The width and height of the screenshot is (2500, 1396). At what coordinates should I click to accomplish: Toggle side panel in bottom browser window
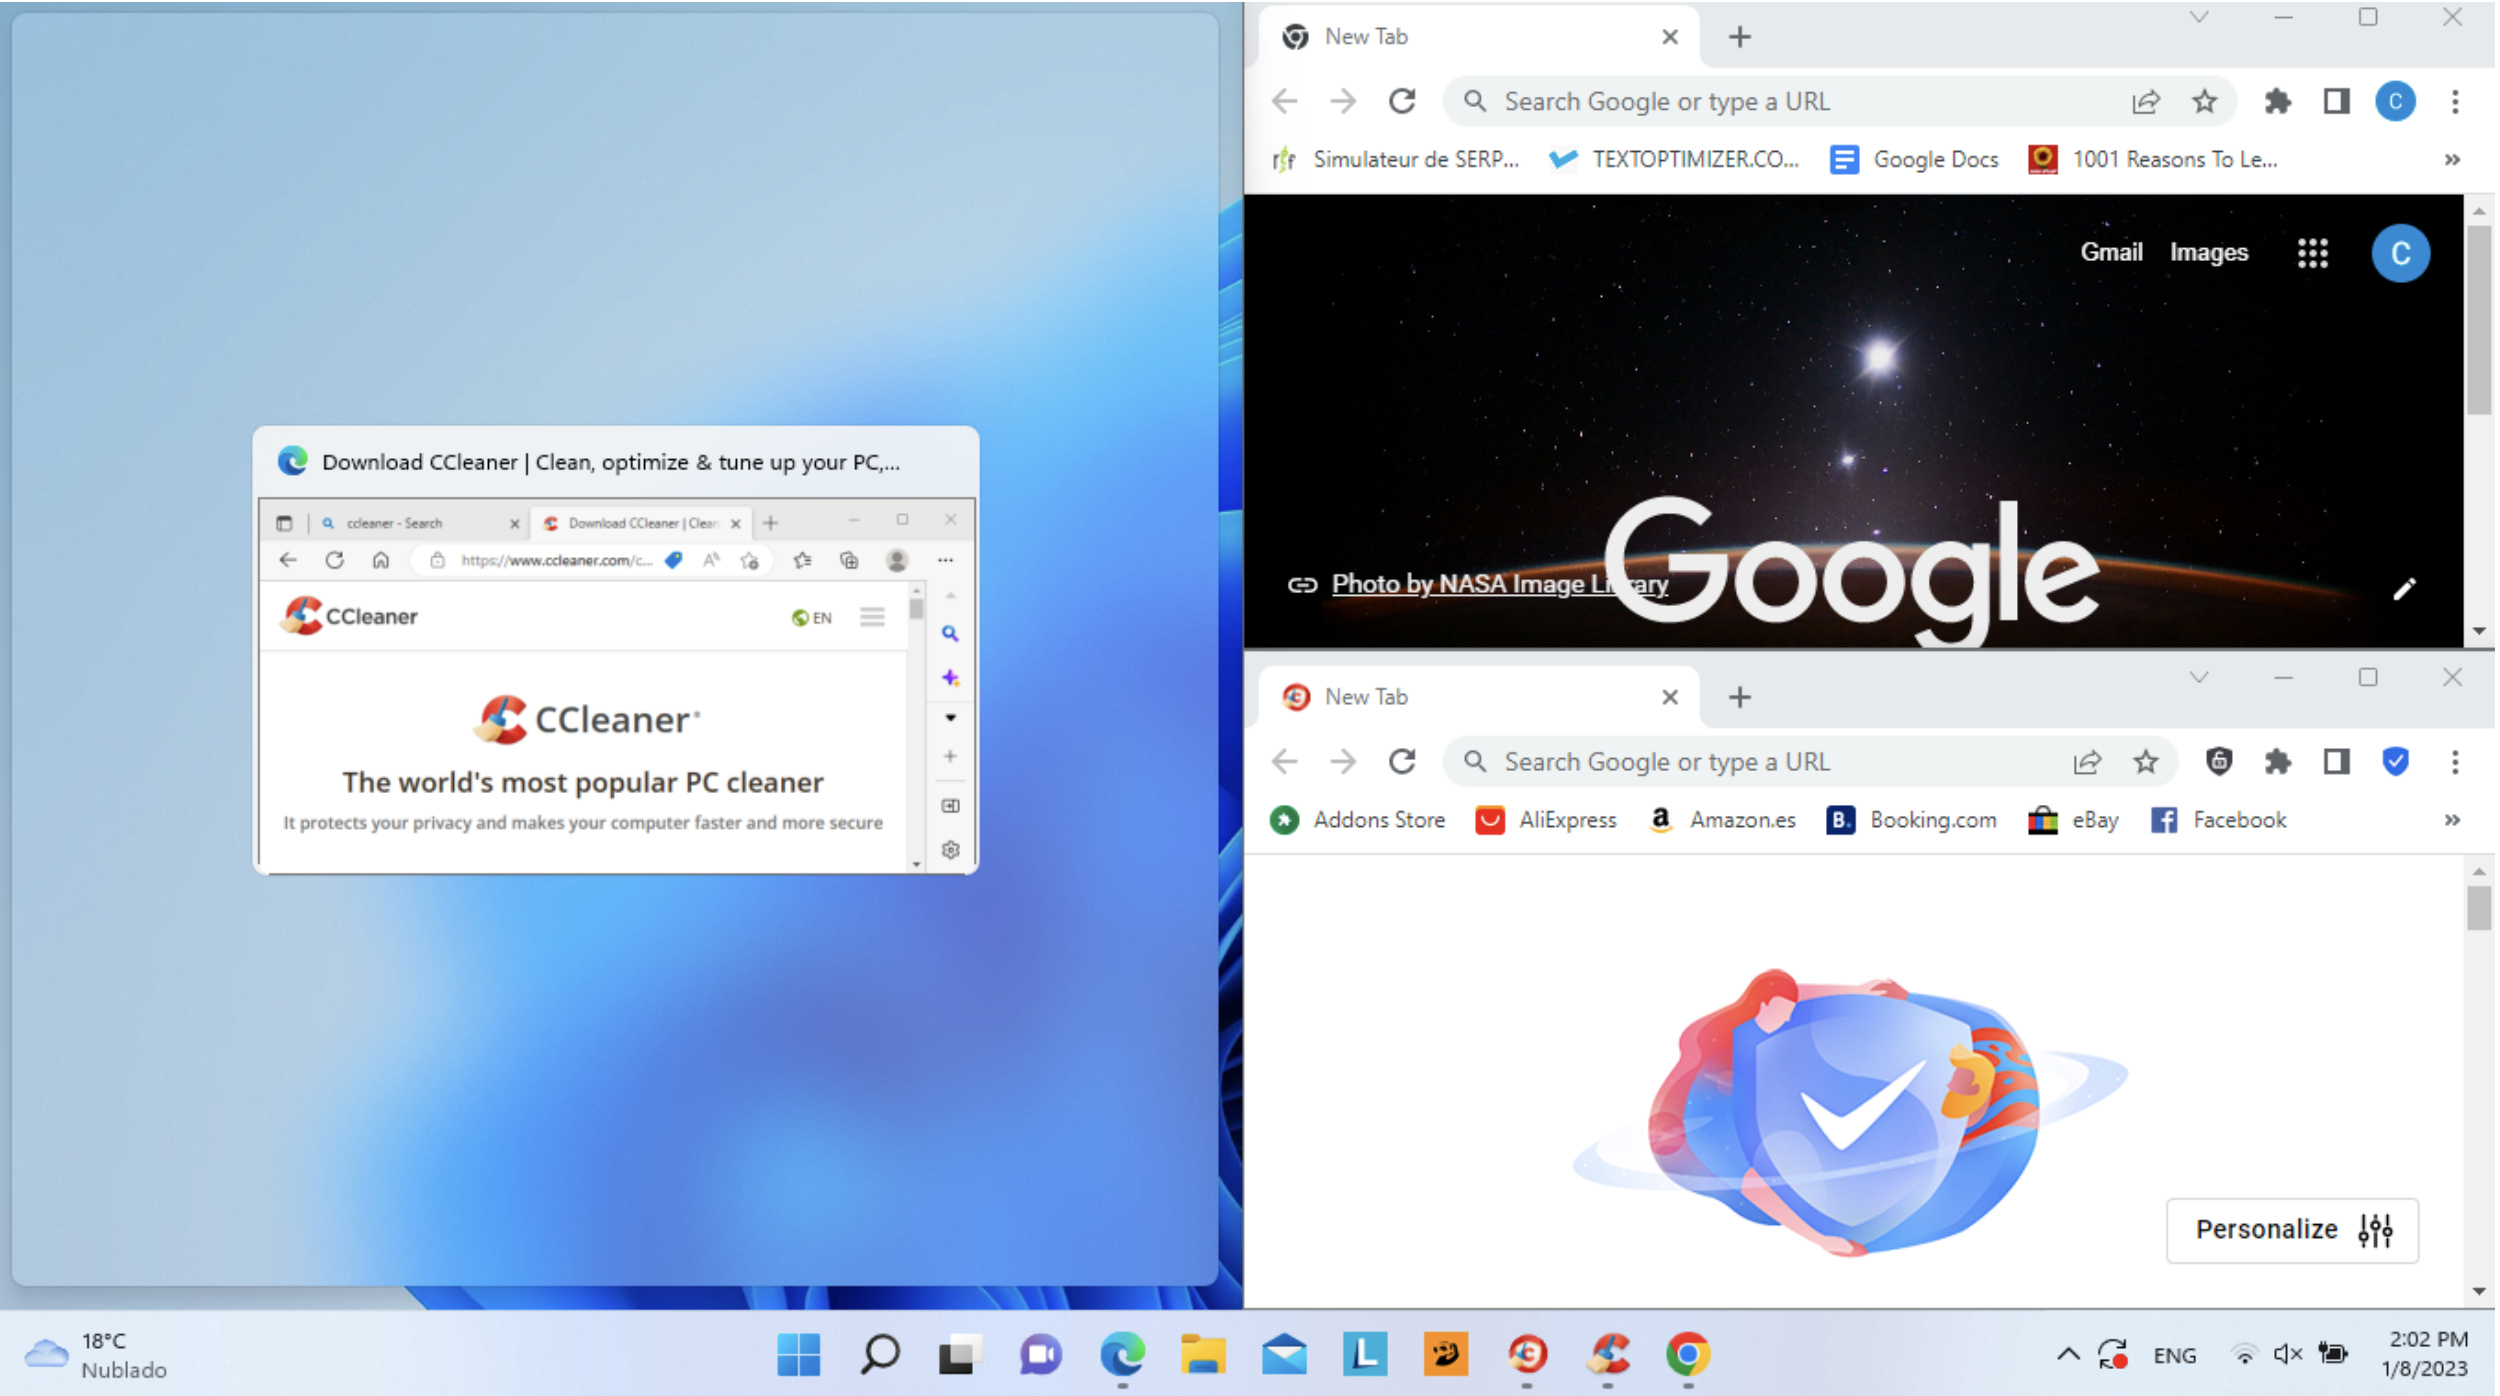(2337, 762)
